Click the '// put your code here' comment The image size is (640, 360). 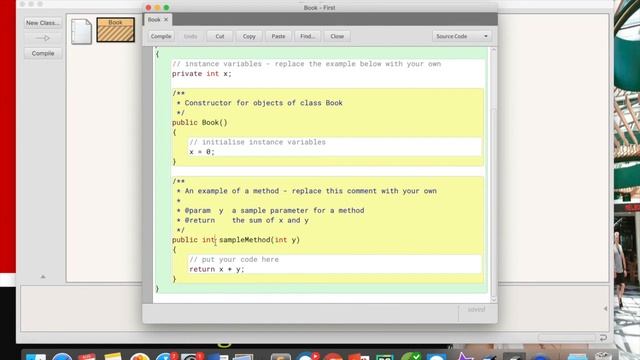point(234,260)
